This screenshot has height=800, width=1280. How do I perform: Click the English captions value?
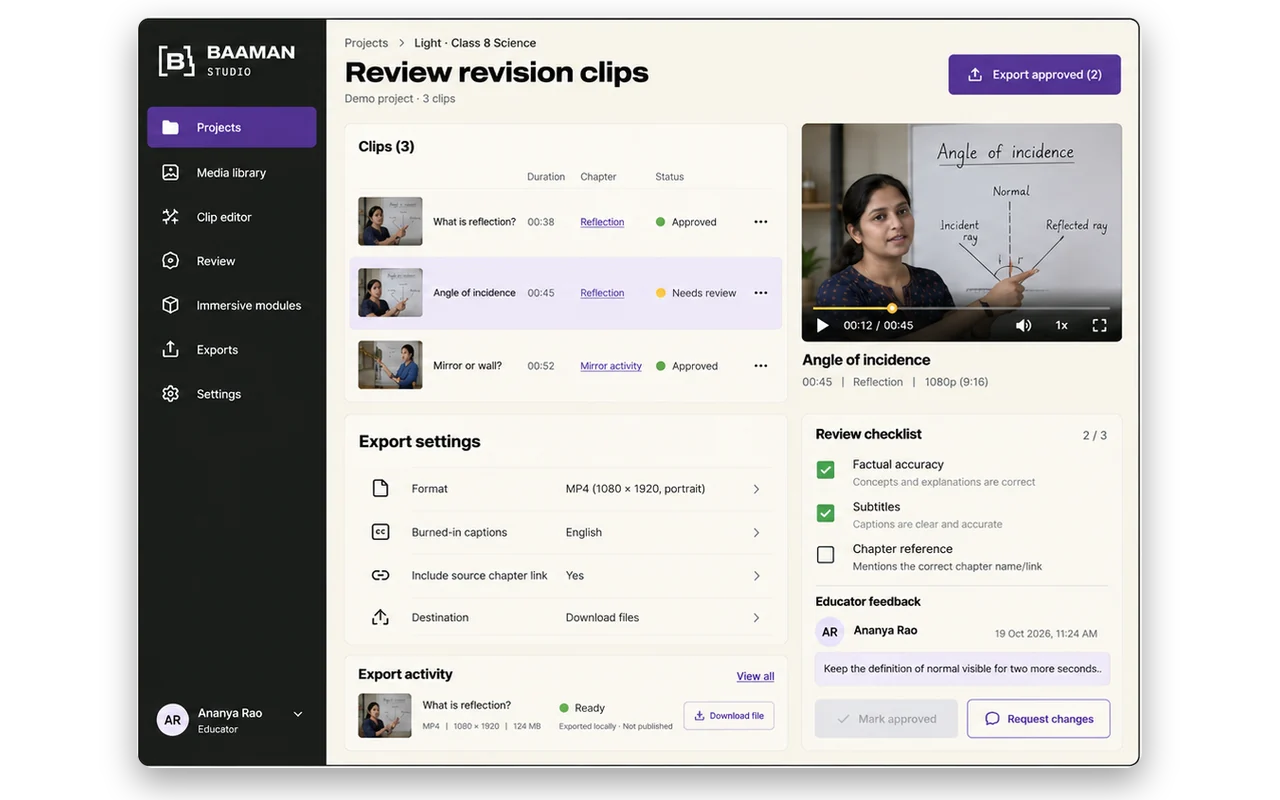[584, 533]
